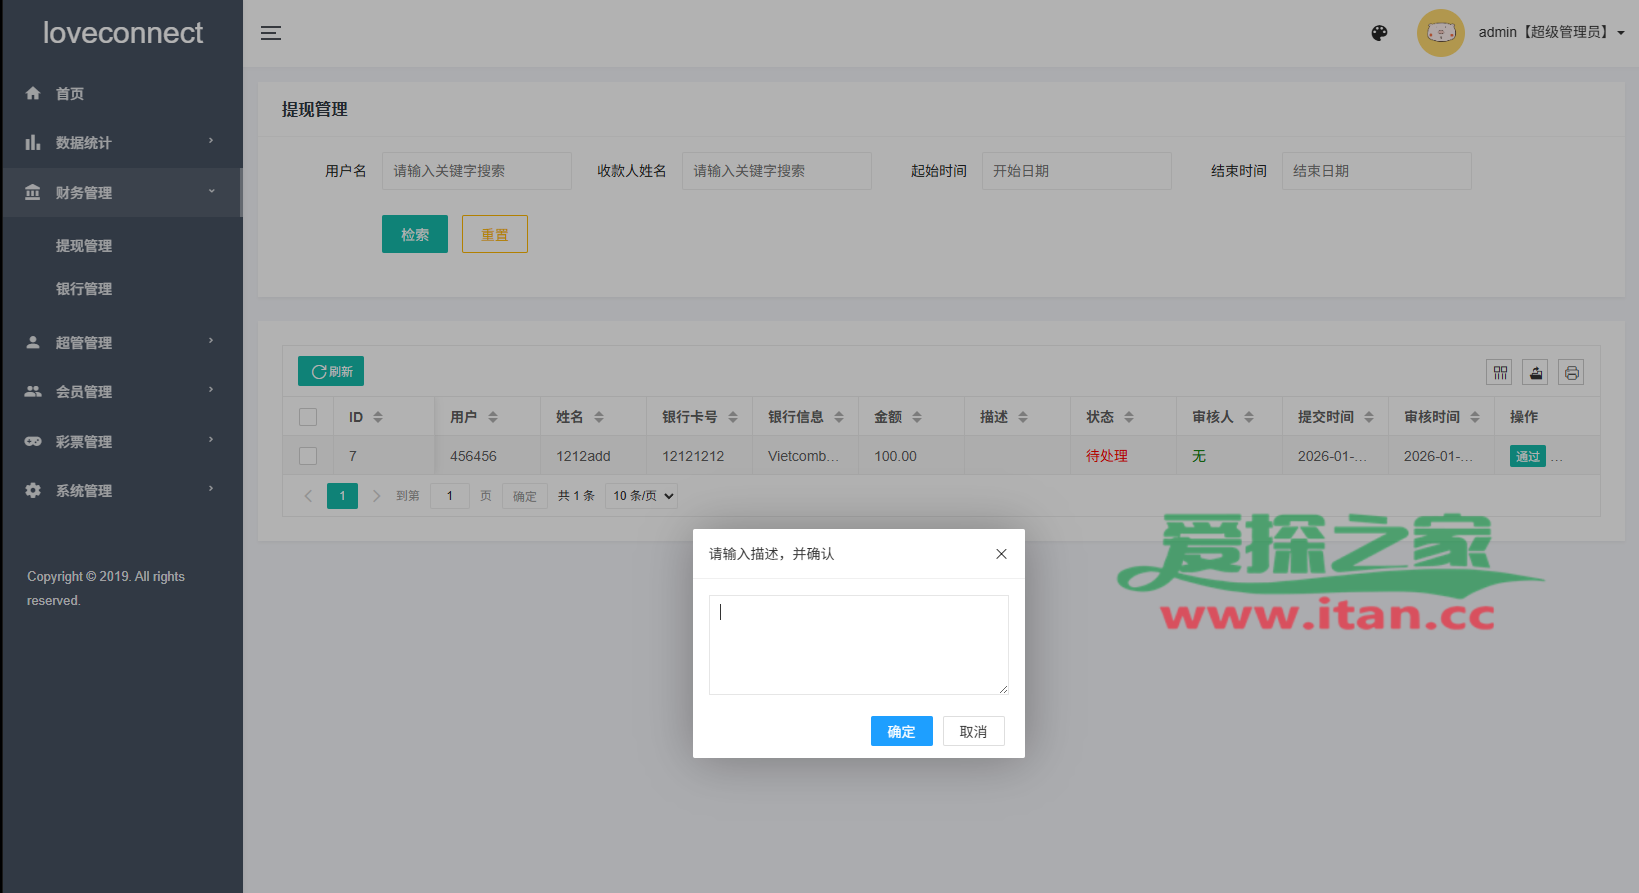Toggle the select-all checkbox in table header
This screenshot has height=893, width=1639.
308,417
